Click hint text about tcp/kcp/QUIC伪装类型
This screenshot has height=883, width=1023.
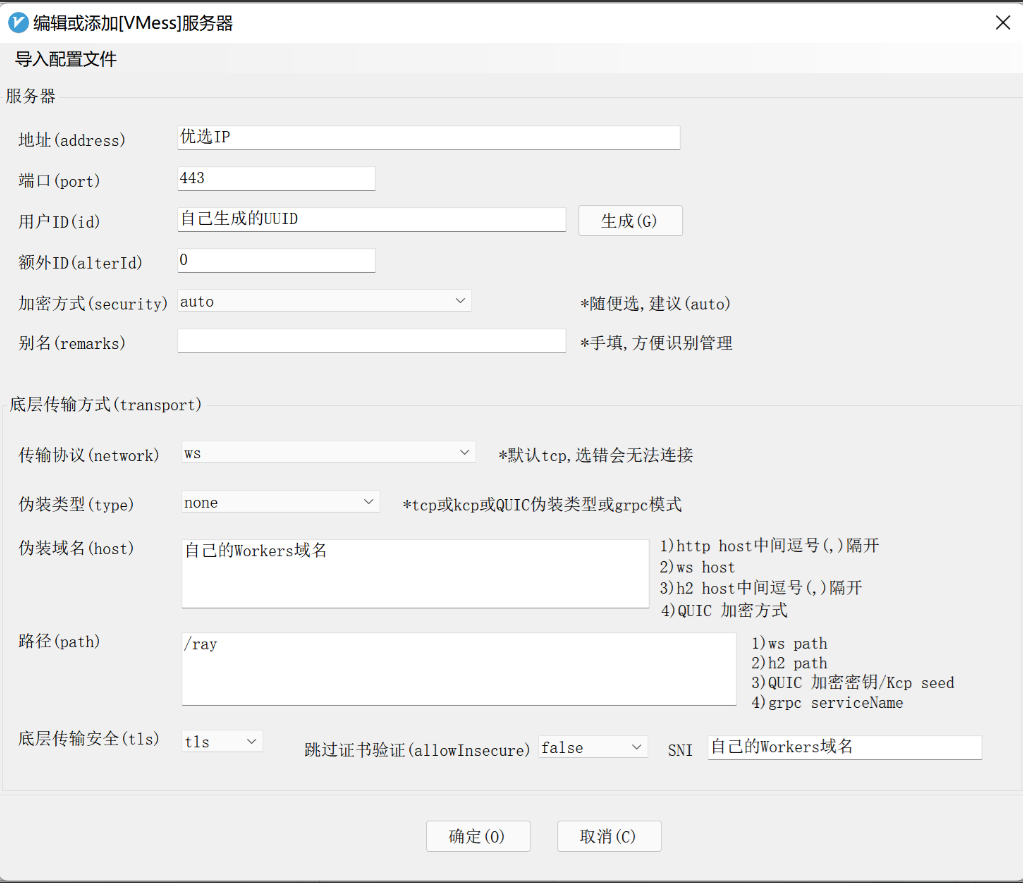point(542,504)
